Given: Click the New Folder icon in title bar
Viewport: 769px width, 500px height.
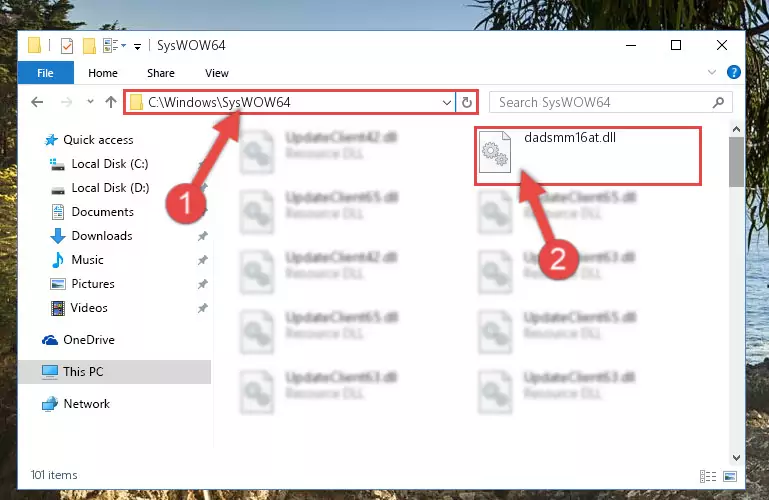Looking at the screenshot, I should click(89, 46).
